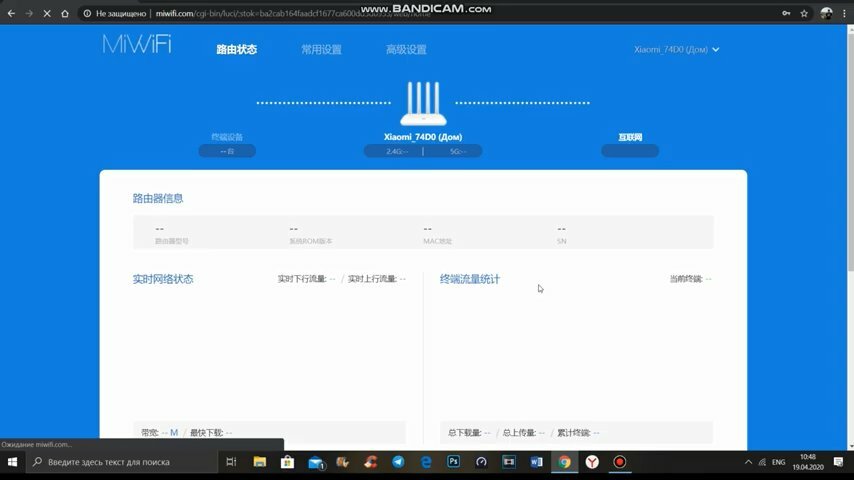Click the browser Forward arrow

(29, 14)
